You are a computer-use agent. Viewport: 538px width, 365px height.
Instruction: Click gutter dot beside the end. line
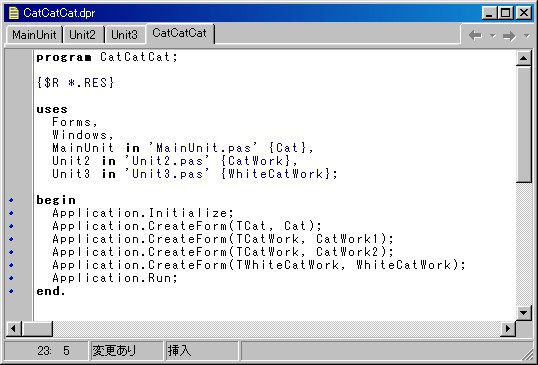pyautogui.click(x=11, y=291)
